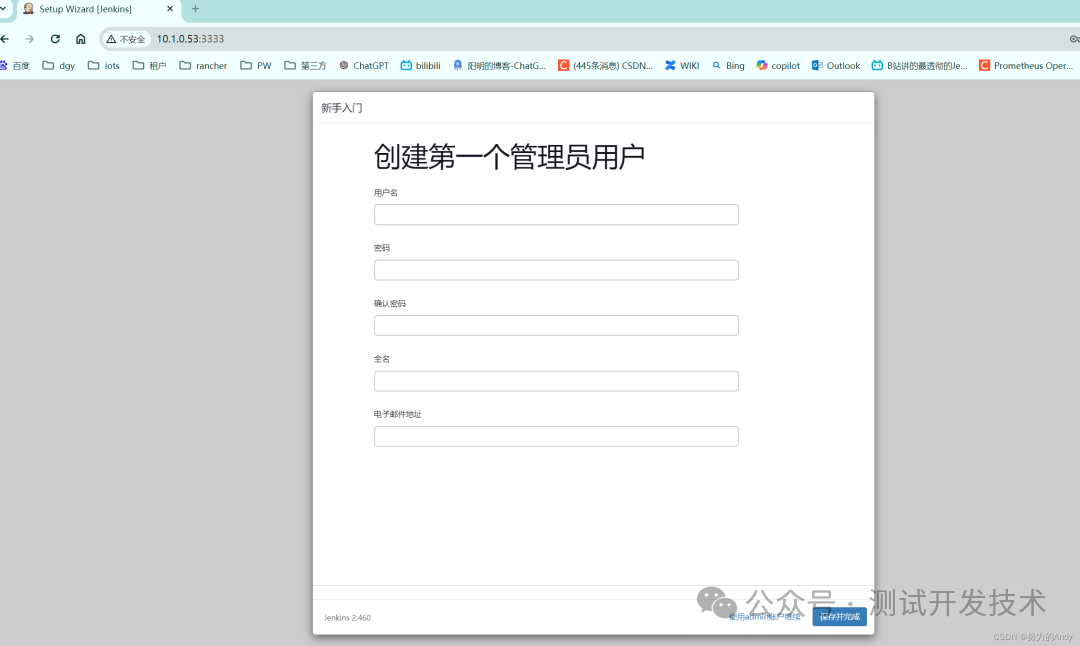This screenshot has height=646, width=1080.
Task: Open the tab list dropdown arrow
Action: [3, 9]
